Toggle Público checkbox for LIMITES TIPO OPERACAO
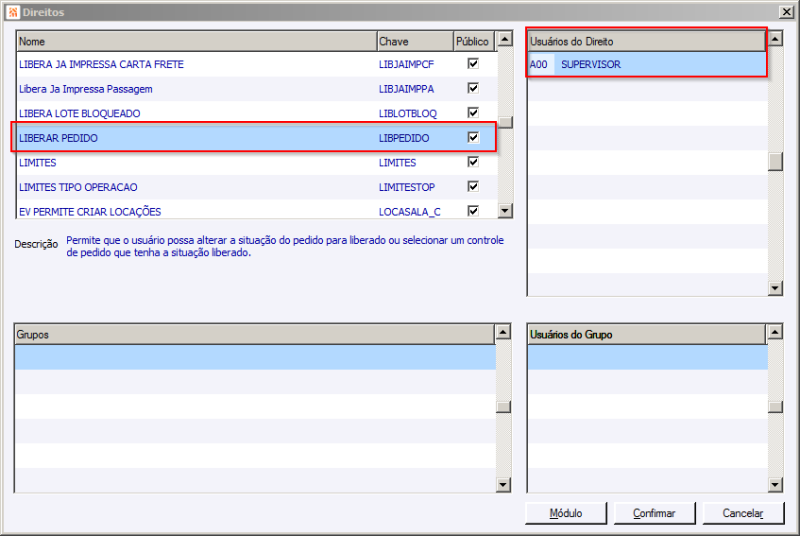800x536 pixels. point(473,186)
